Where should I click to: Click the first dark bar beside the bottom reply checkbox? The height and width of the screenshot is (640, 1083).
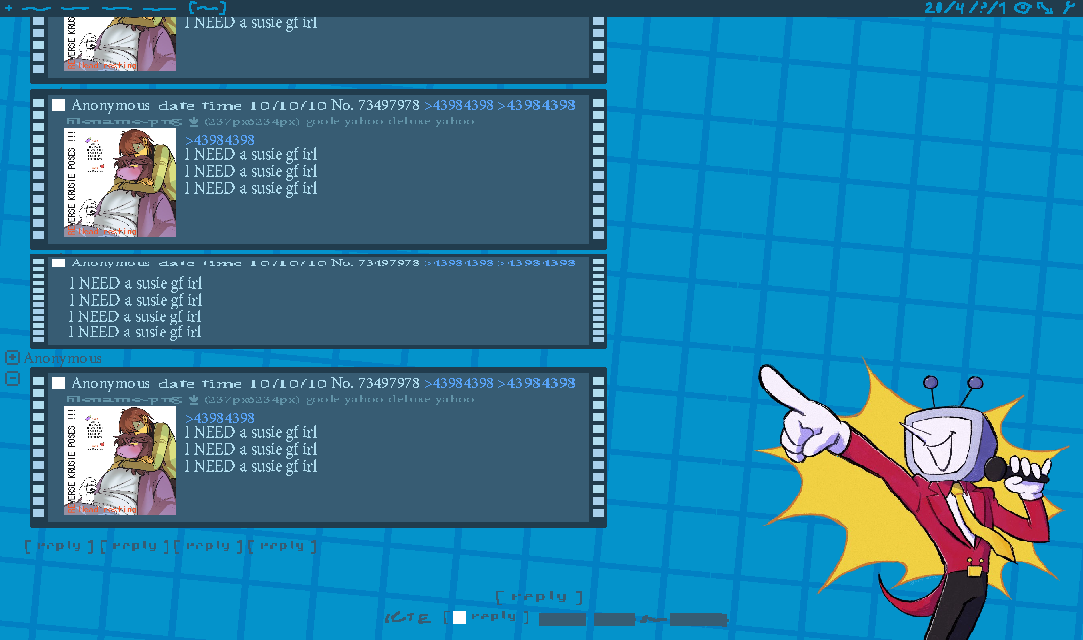(562, 619)
